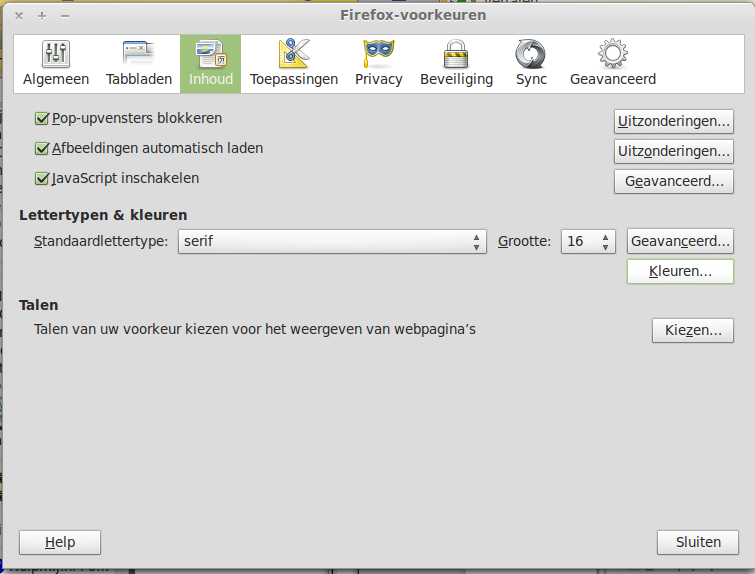
Task: Click the Help button
Action: coord(60,542)
